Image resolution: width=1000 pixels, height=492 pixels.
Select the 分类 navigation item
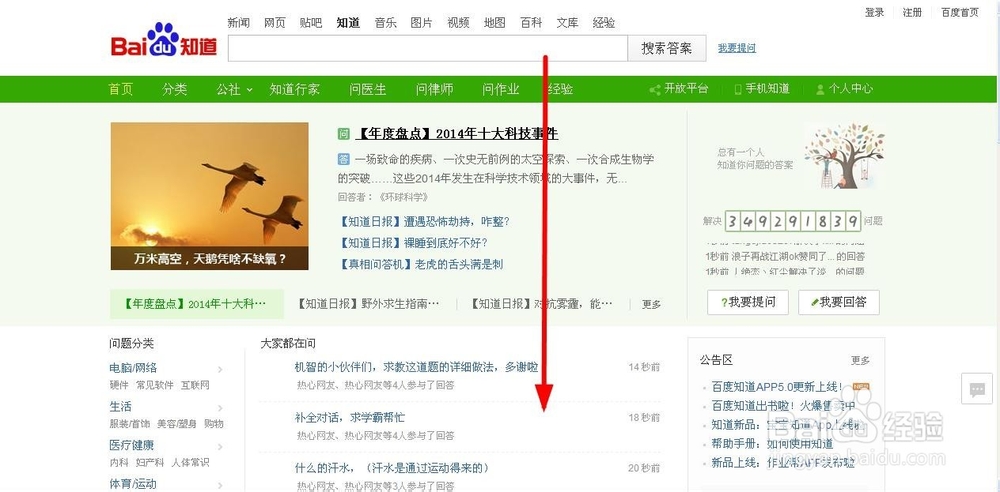[x=175, y=89]
